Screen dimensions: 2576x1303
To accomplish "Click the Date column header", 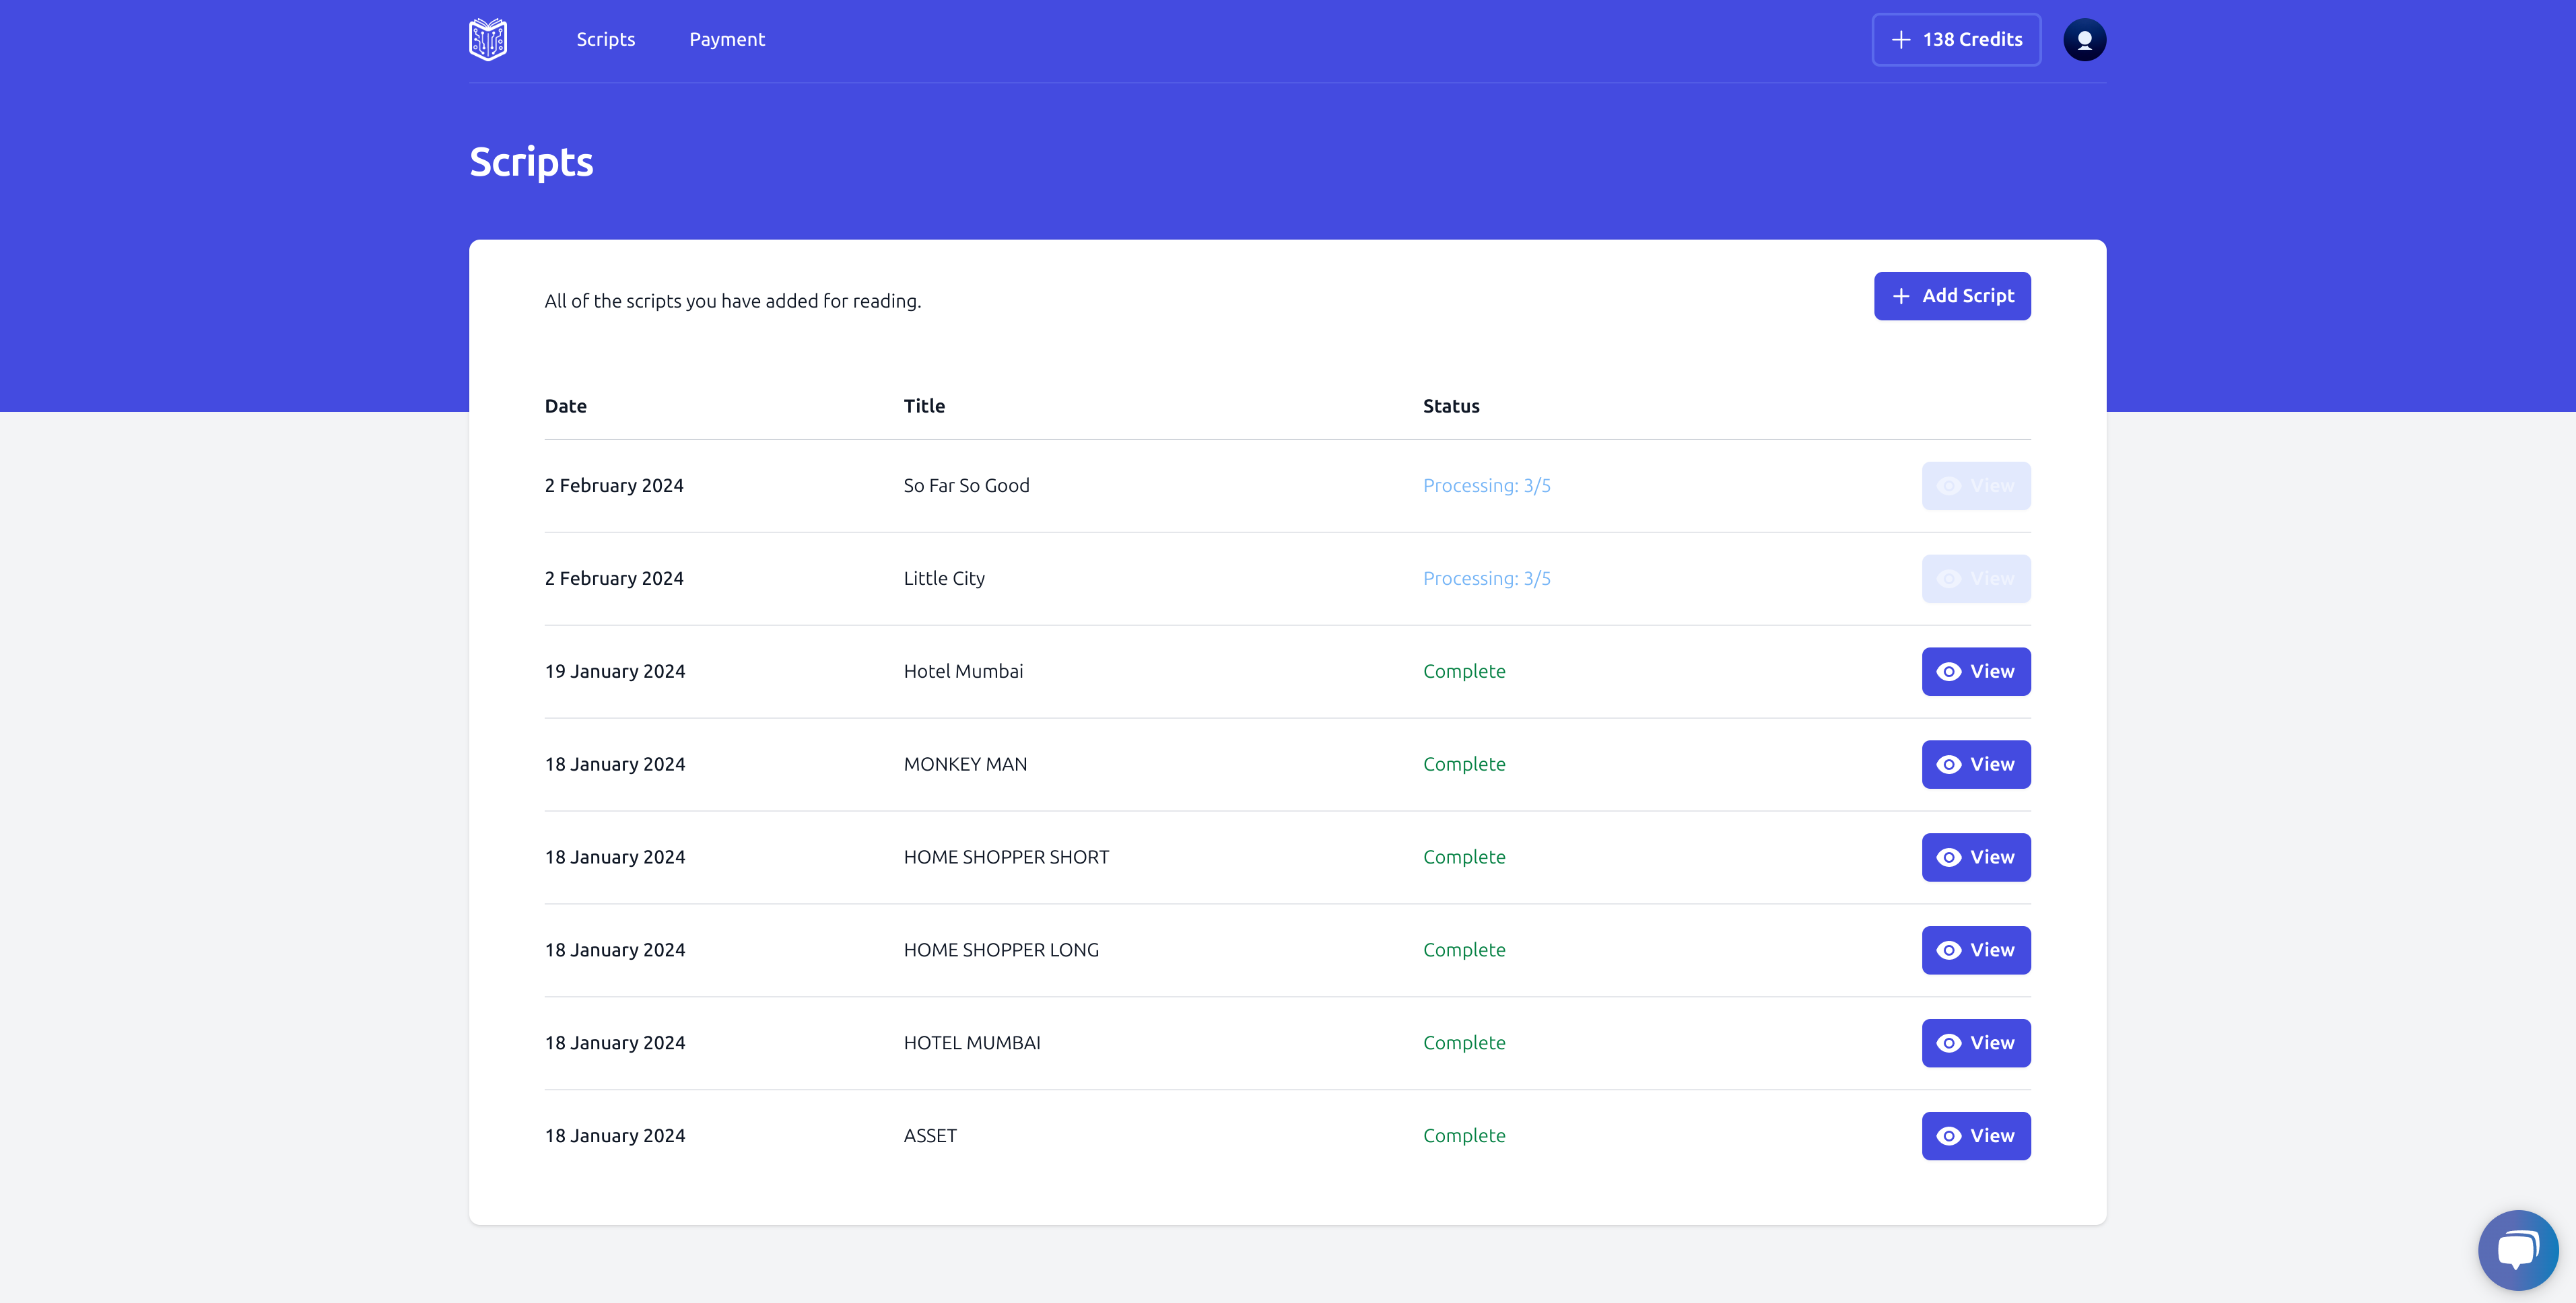I will coord(565,406).
